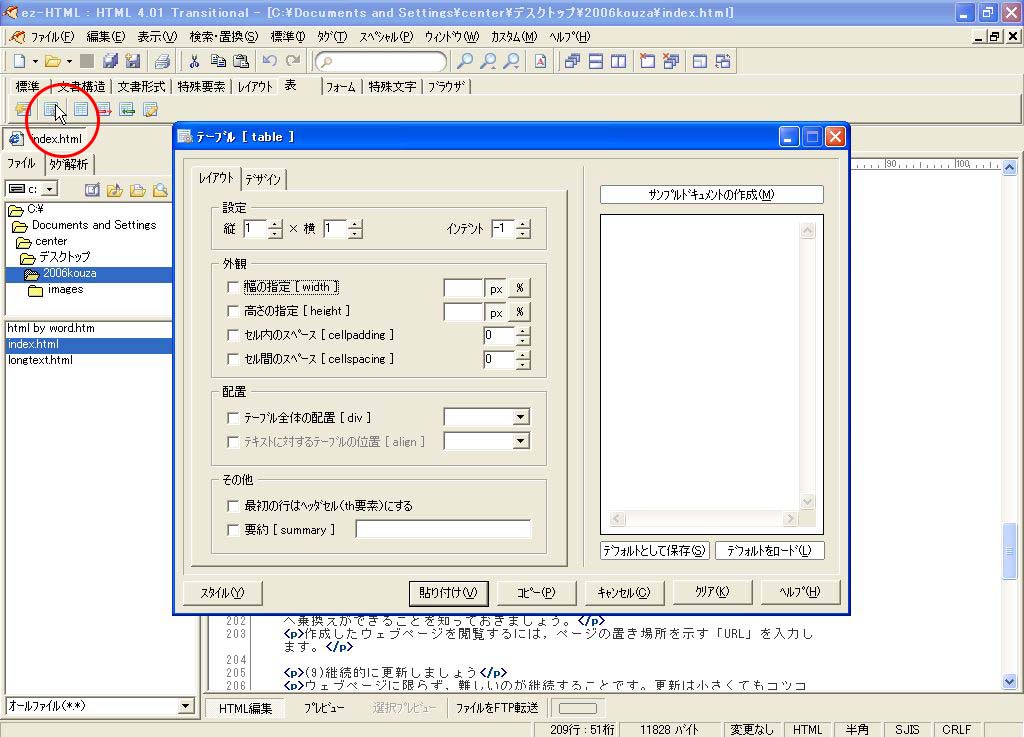Click the Open folder toolbar icon
This screenshot has width=1024, height=737.
tap(52, 61)
